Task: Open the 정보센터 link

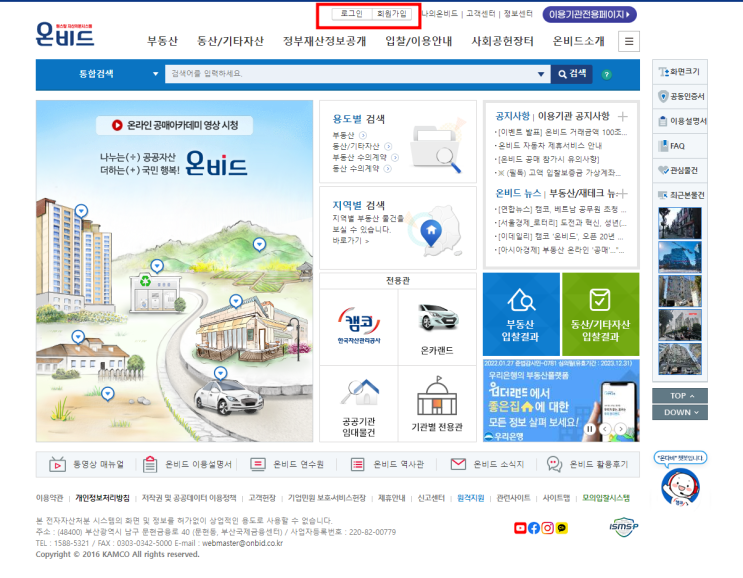Action: coord(518,14)
